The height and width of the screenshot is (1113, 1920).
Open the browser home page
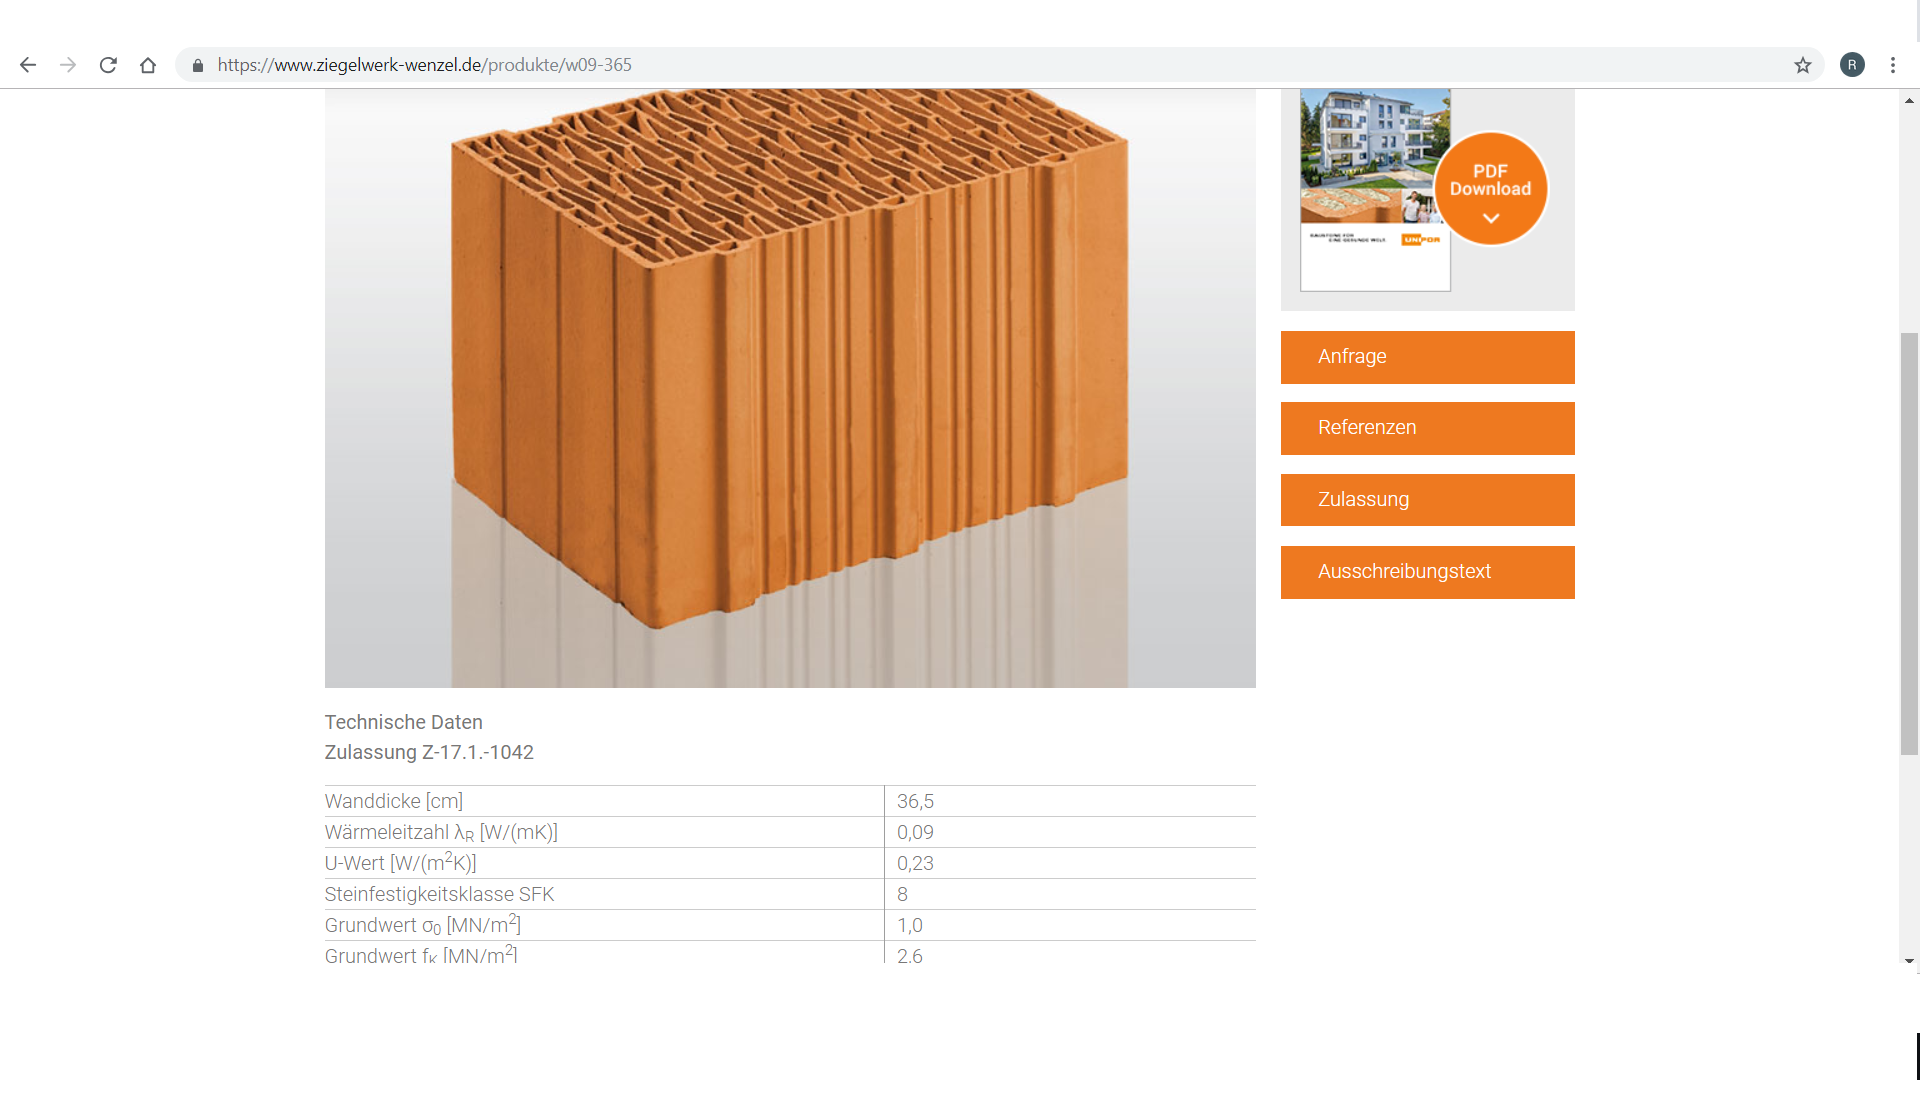(148, 65)
